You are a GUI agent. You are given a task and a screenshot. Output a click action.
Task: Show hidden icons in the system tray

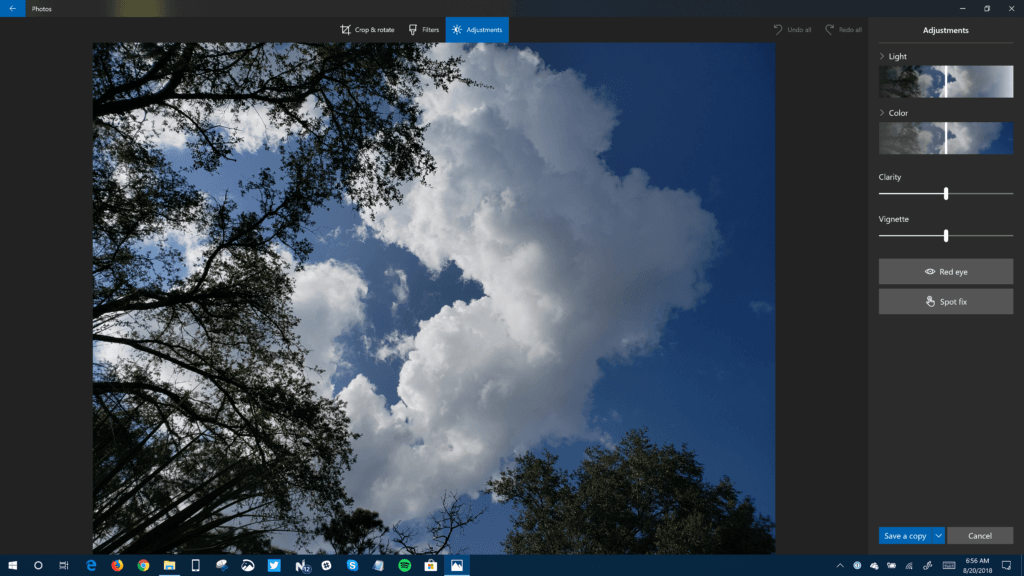840,565
